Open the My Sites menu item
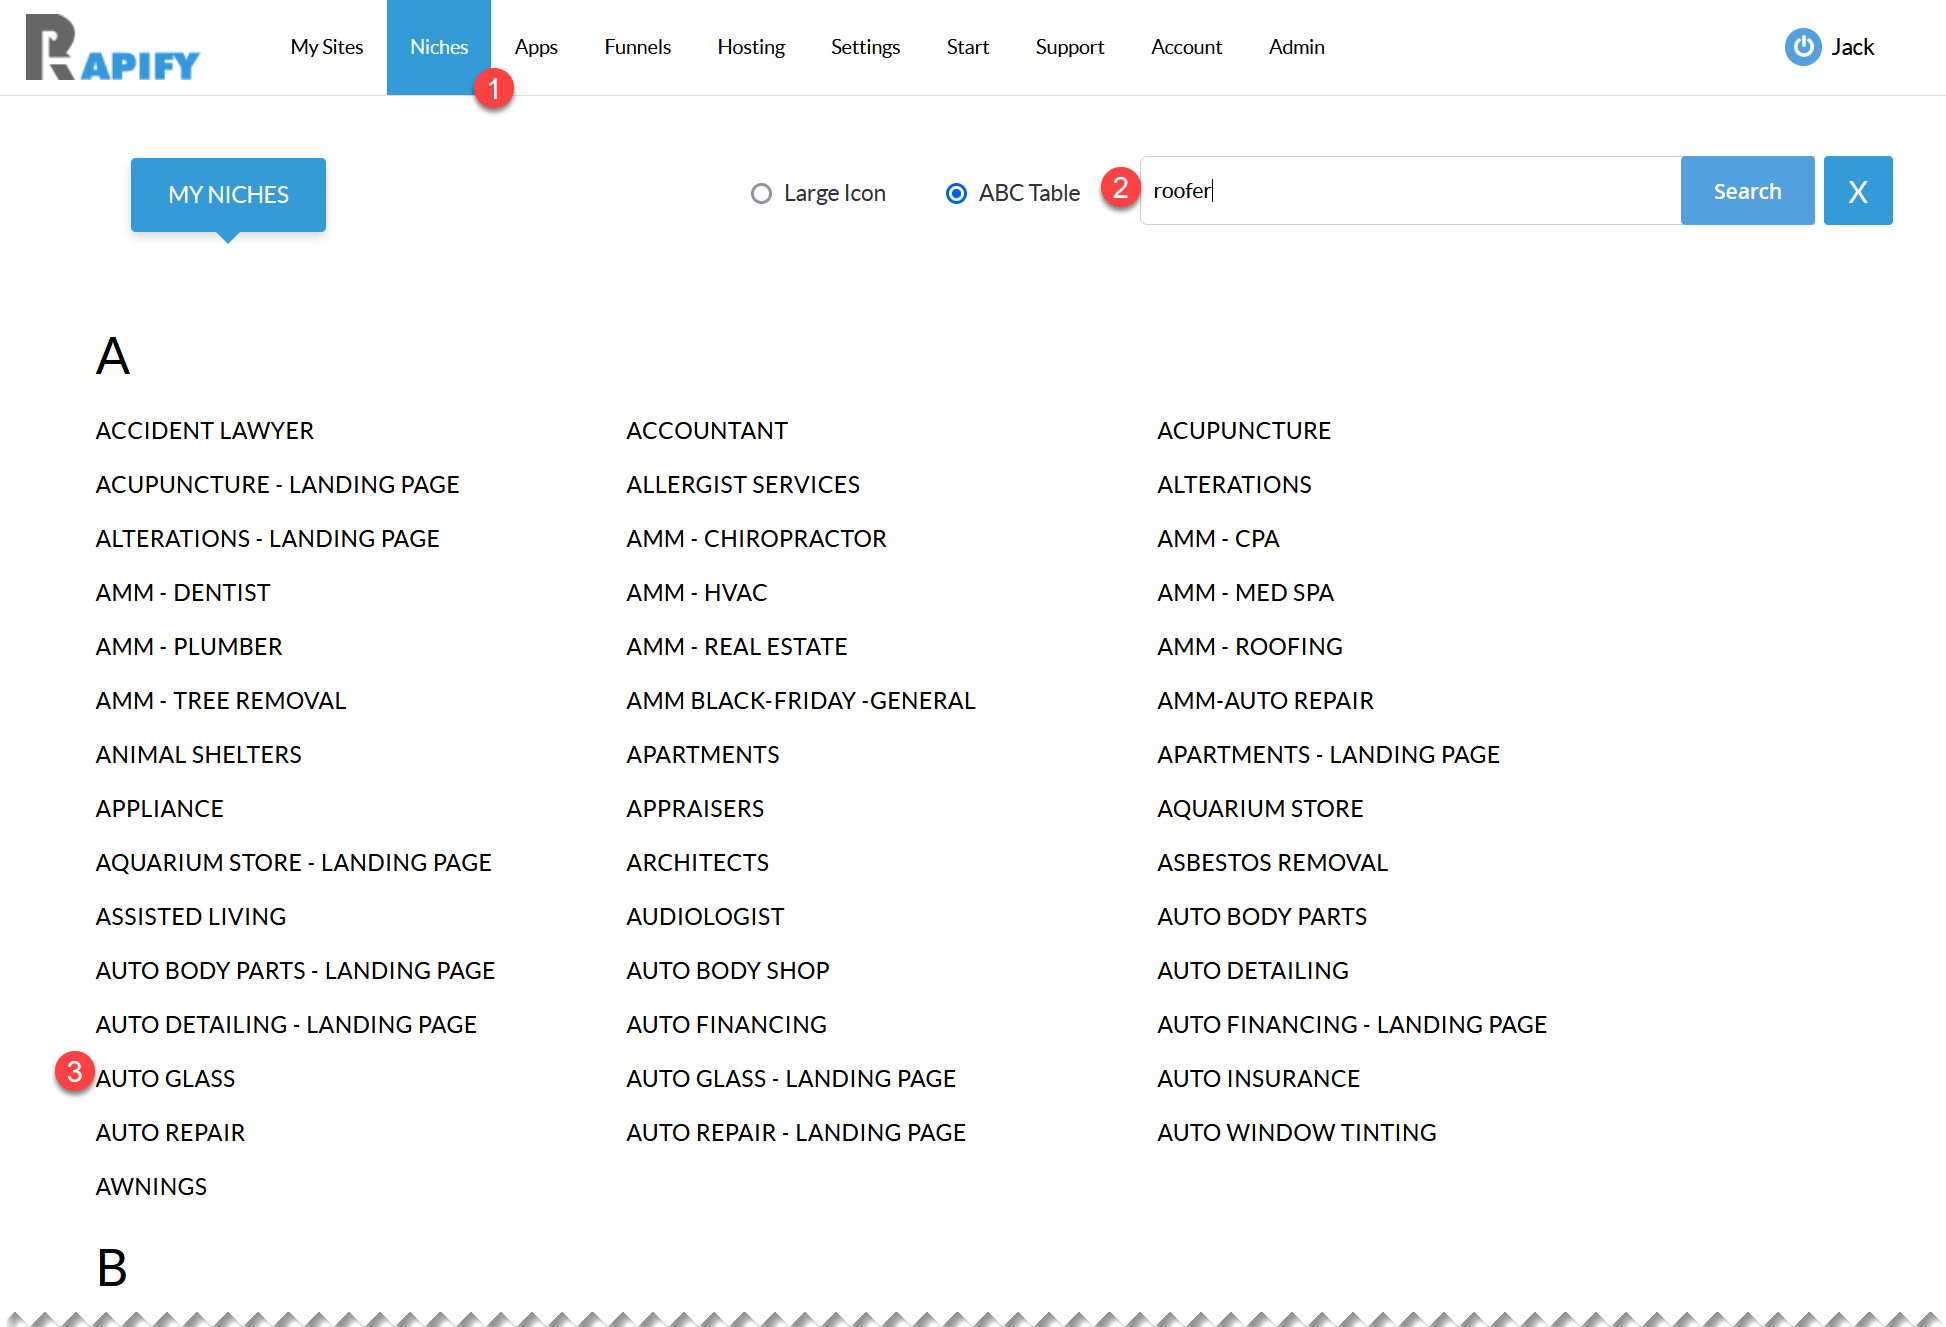This screenshot has height=1327, width=1946. coord(326,47)
